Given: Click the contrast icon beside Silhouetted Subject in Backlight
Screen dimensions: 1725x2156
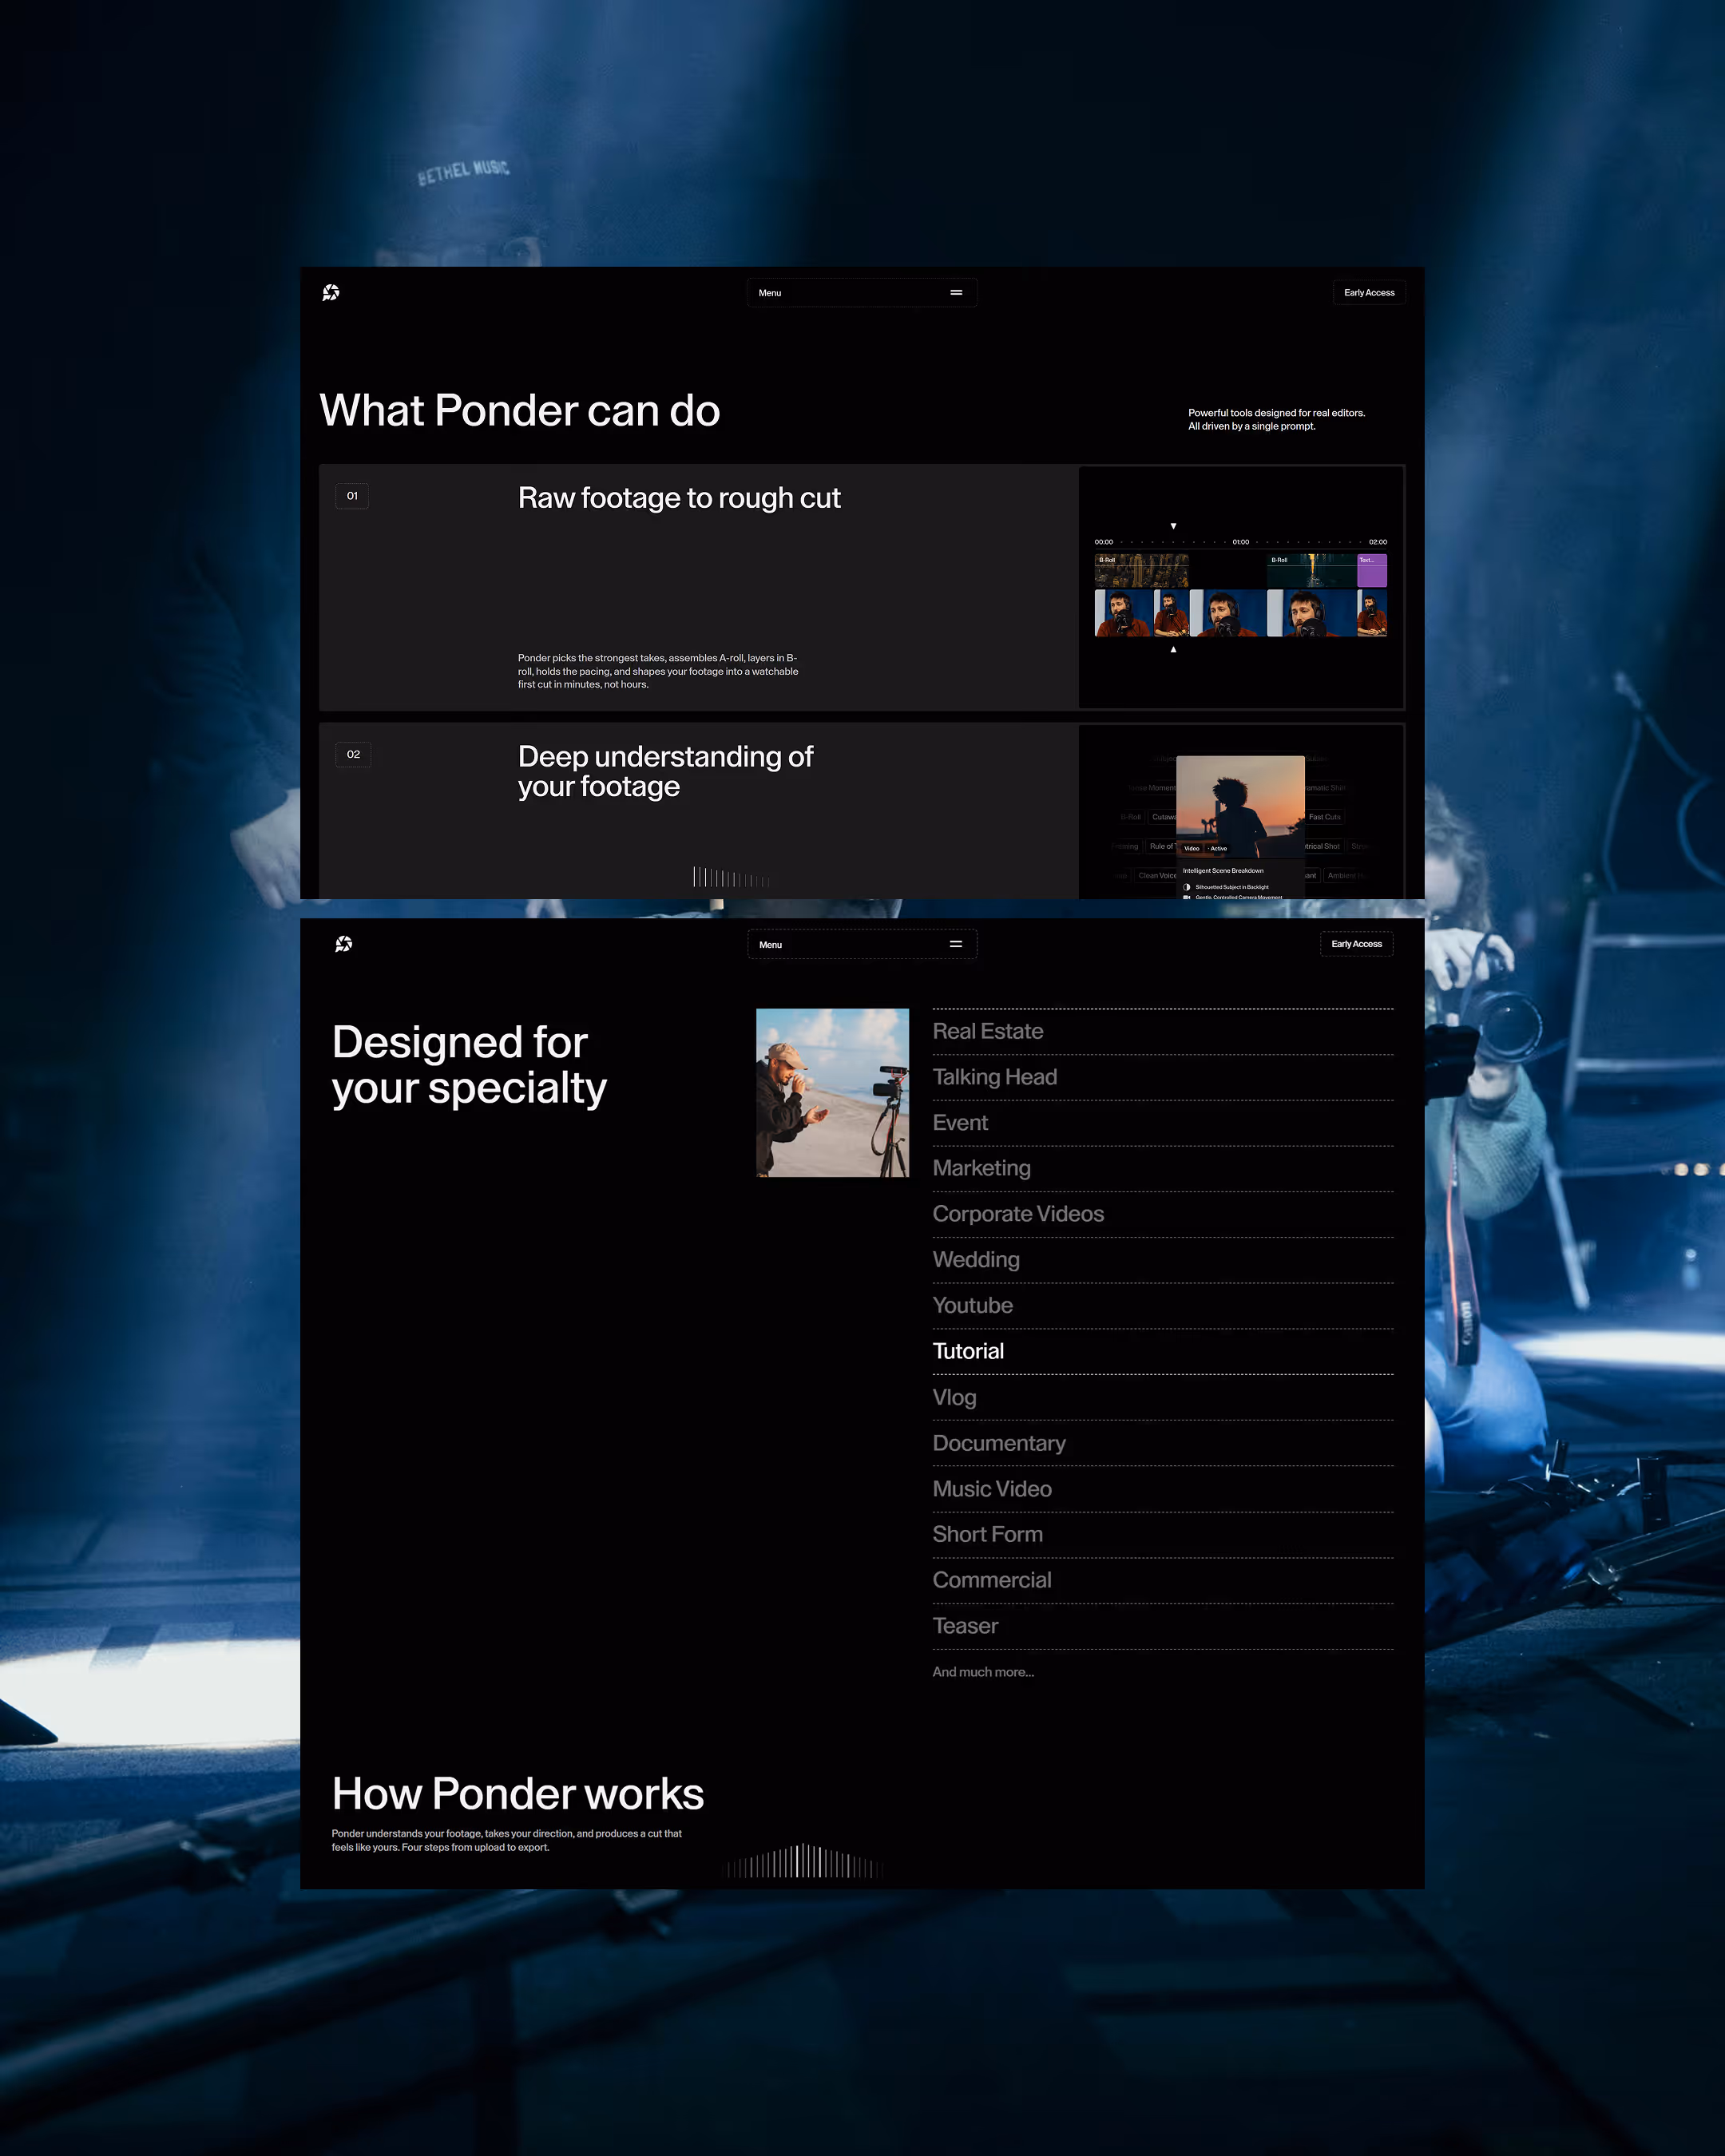Looking at the screenshot, I should point(1187,887).
